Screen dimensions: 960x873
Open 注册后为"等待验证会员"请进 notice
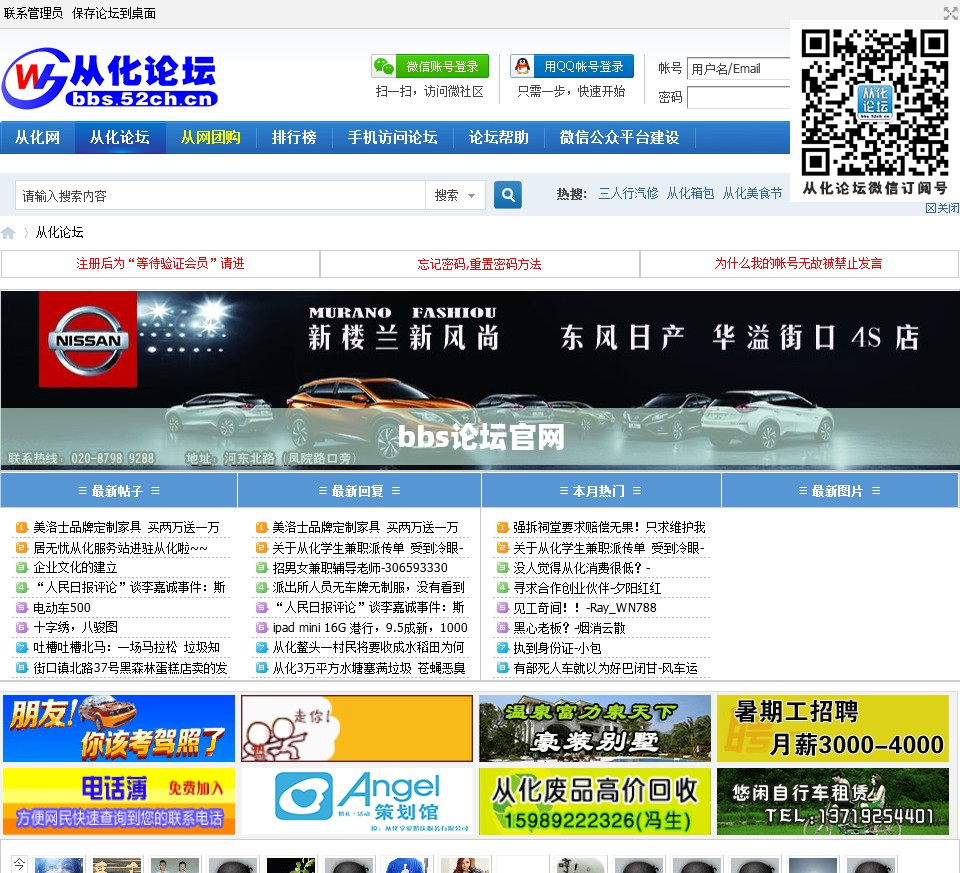(160, 264)
